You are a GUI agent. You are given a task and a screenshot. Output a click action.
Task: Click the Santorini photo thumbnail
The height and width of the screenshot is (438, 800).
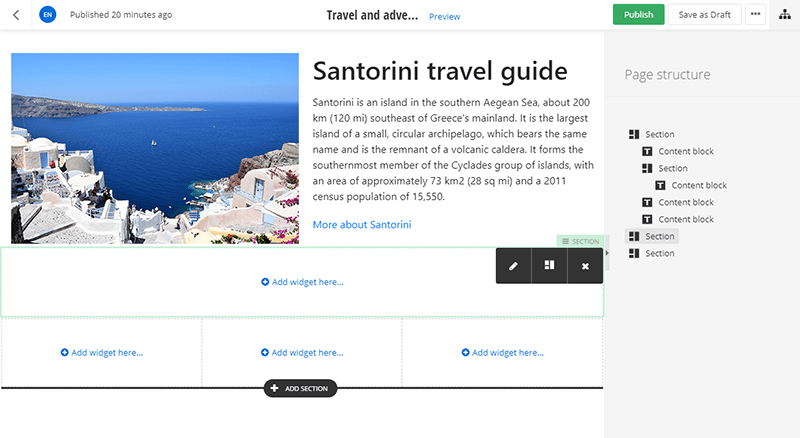click(x=155, y=148)
